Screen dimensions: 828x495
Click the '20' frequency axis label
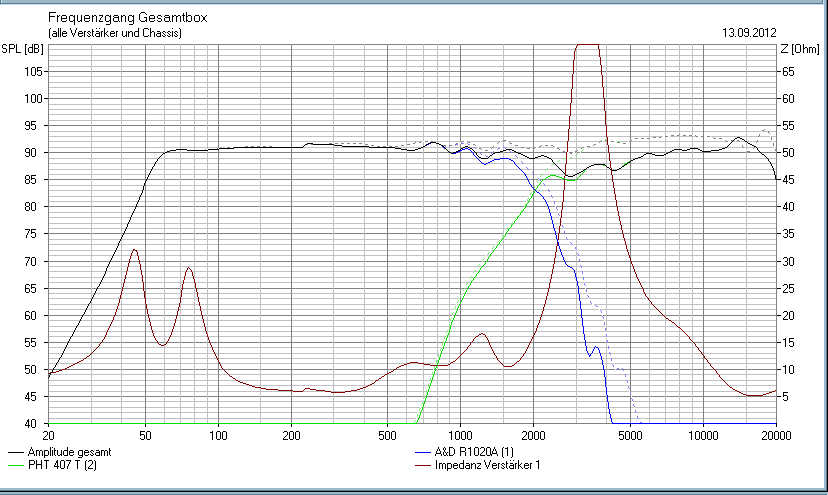[x=48, y=436]
